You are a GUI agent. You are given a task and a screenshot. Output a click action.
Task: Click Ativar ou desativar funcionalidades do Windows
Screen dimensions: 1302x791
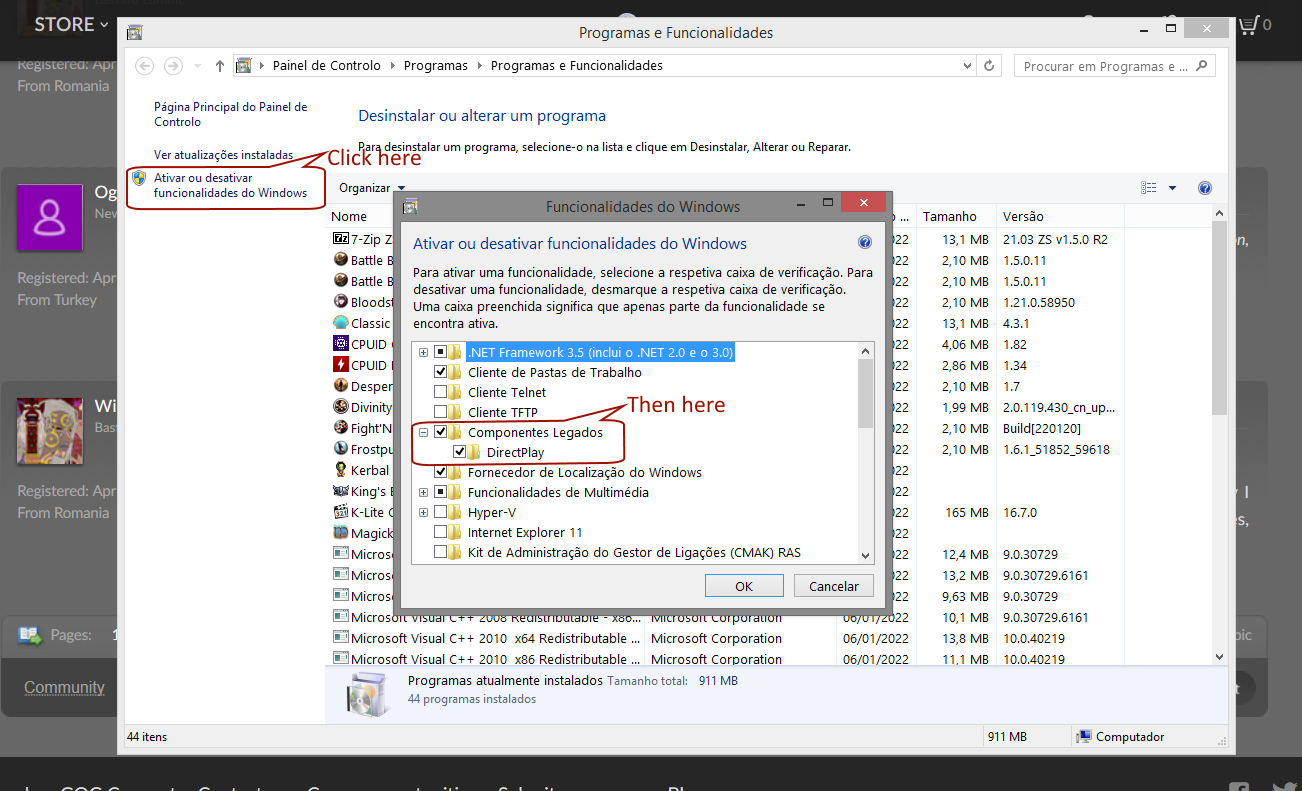231,185
